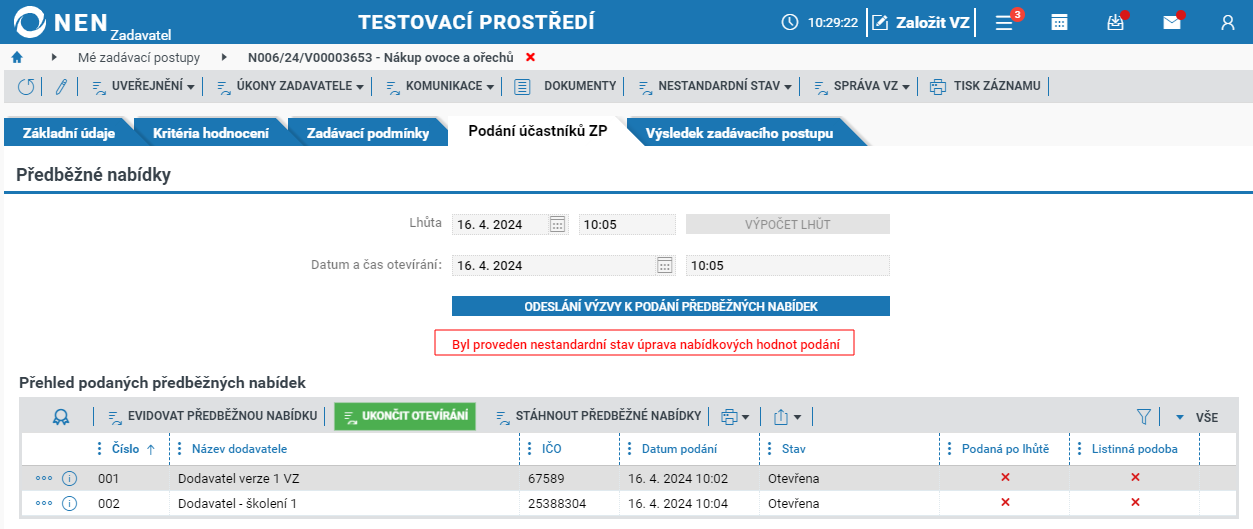This screenshot has height=529, width=1253.
Task: Click the filter funnel icon
Action: 1144,417
